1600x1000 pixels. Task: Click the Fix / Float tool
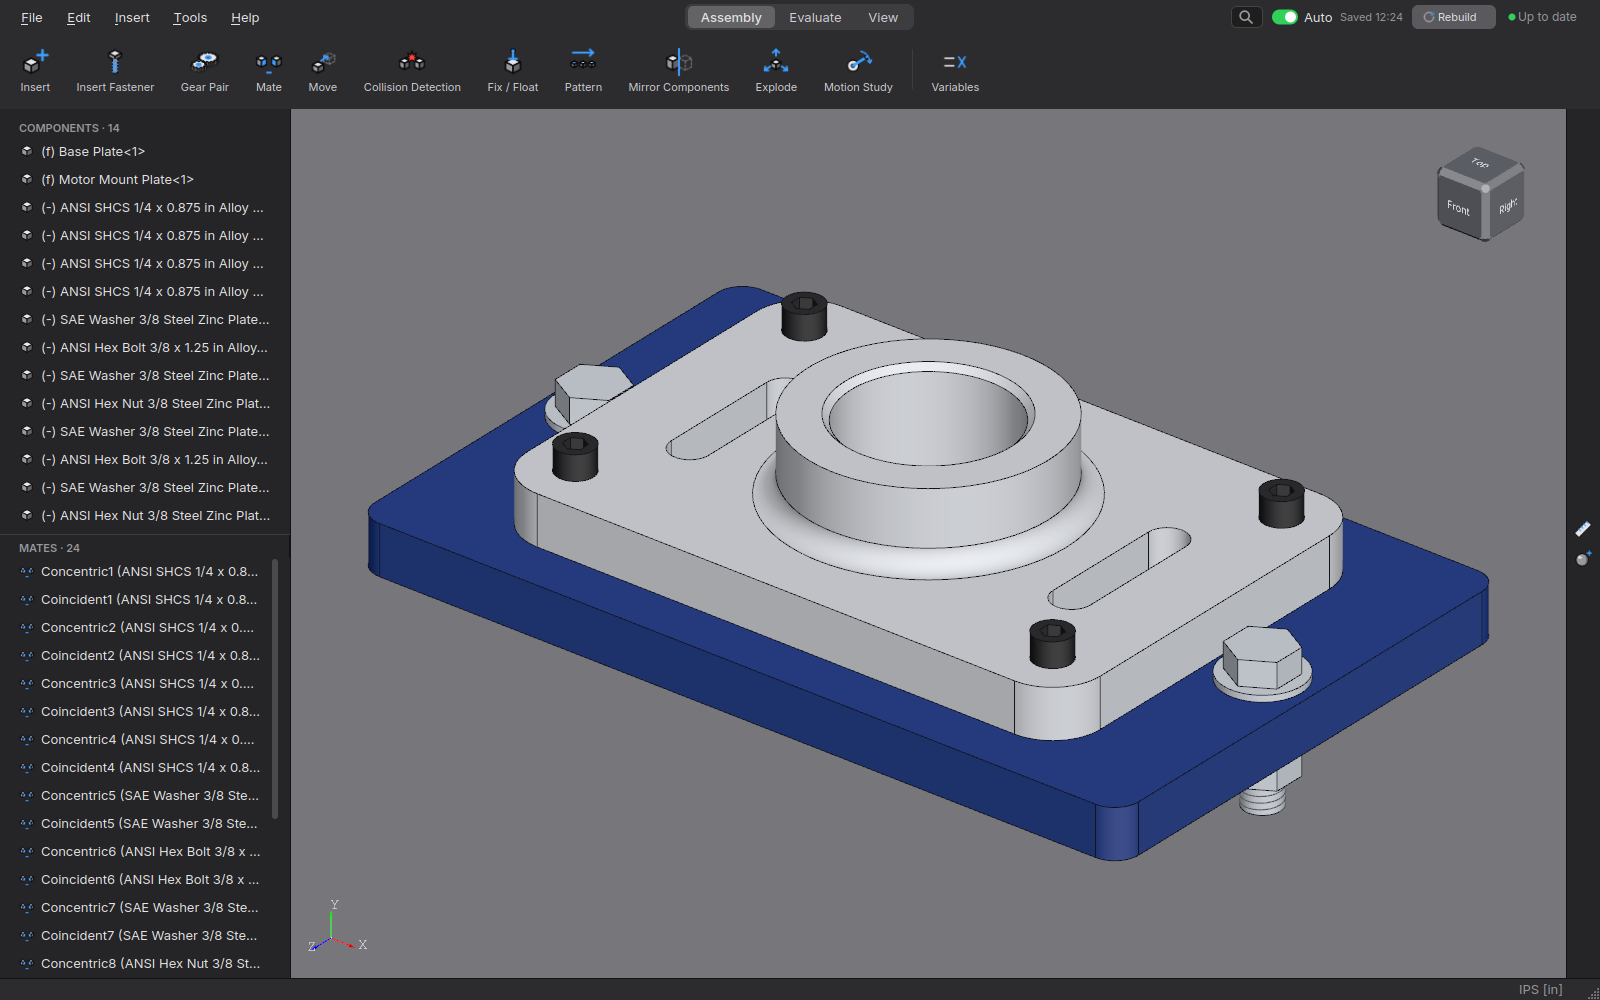[x=513, y=72]
